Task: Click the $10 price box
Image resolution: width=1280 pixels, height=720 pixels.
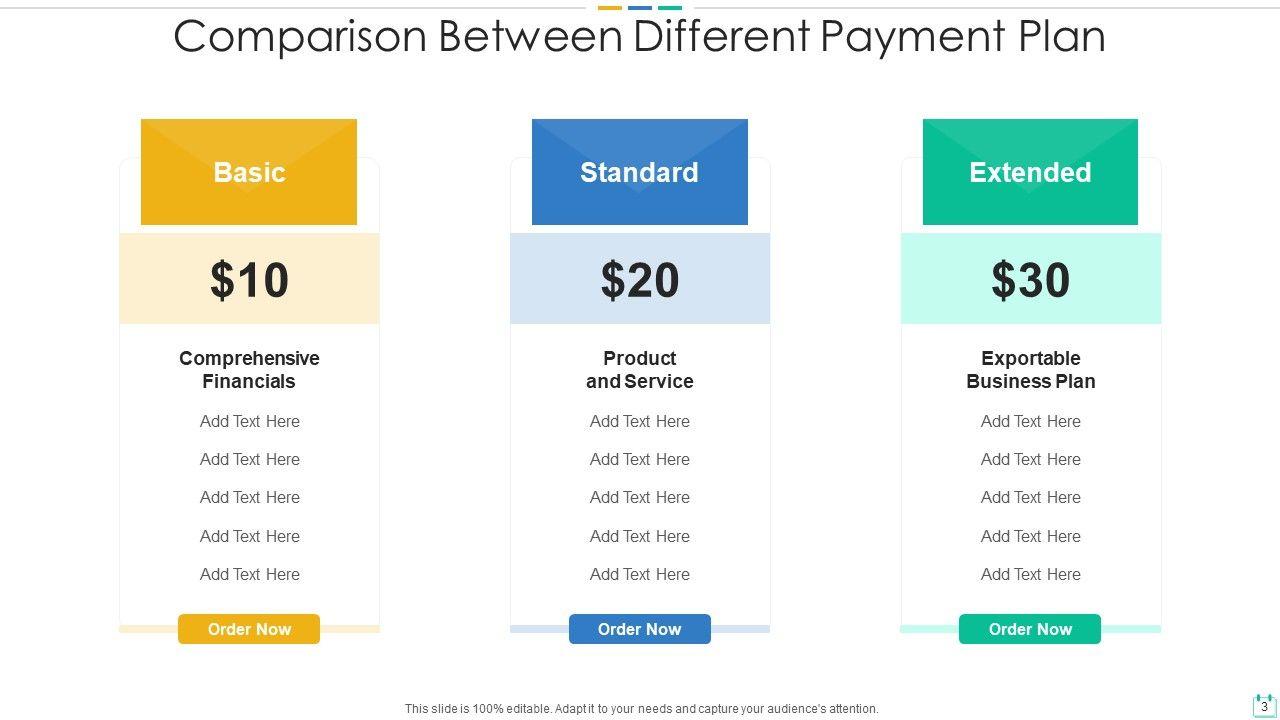Action: pyautogui.click(x=249, y=279)
